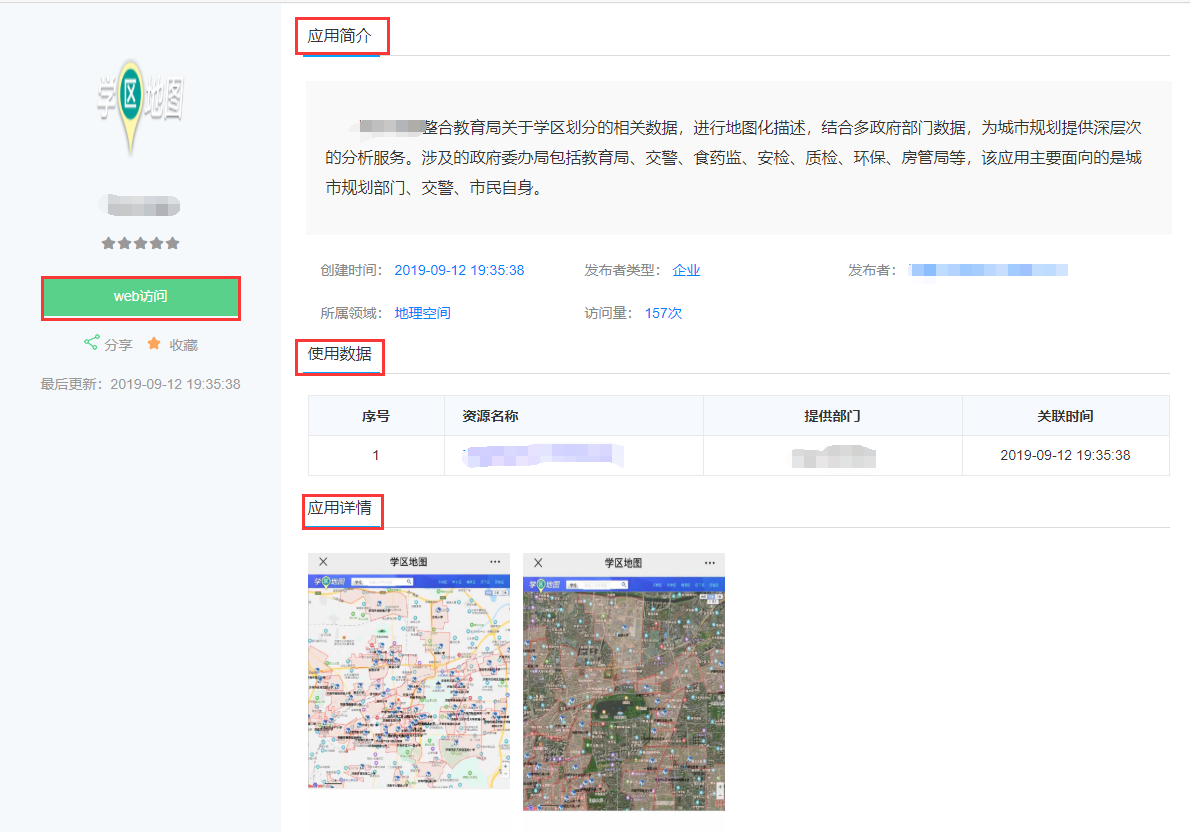Select the 应用简介 section tab
1190x832 pixels.
[x=340, y=37]
